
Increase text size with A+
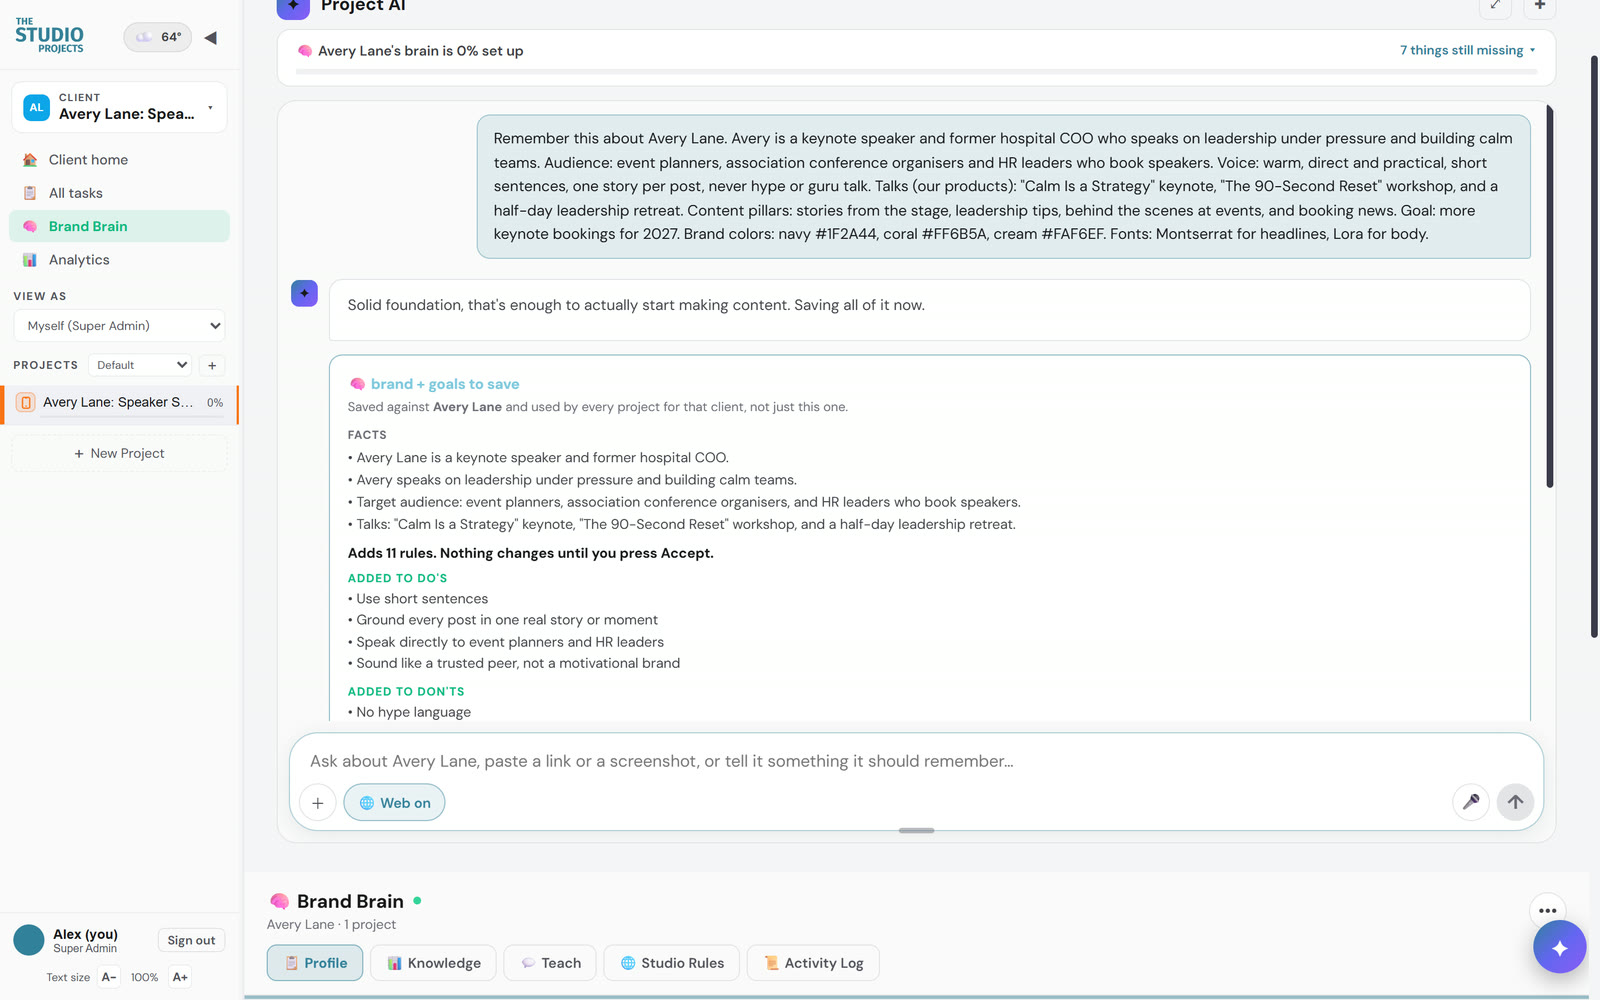[180, 977]
